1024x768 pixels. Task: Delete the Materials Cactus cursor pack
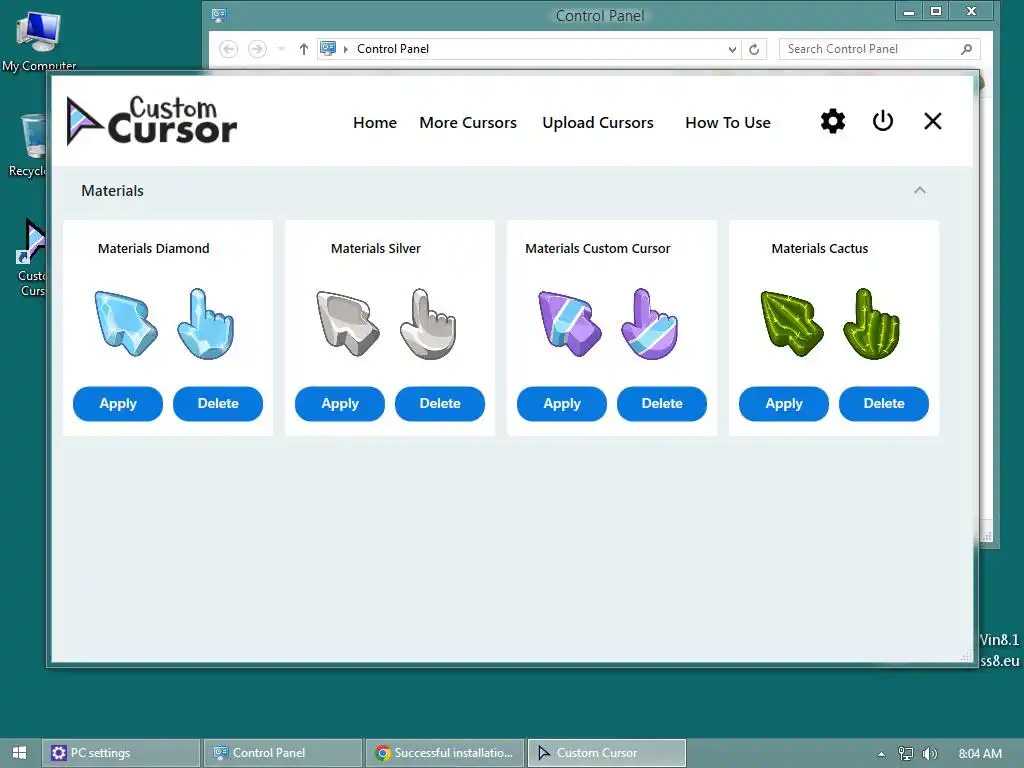coord(884,404)
